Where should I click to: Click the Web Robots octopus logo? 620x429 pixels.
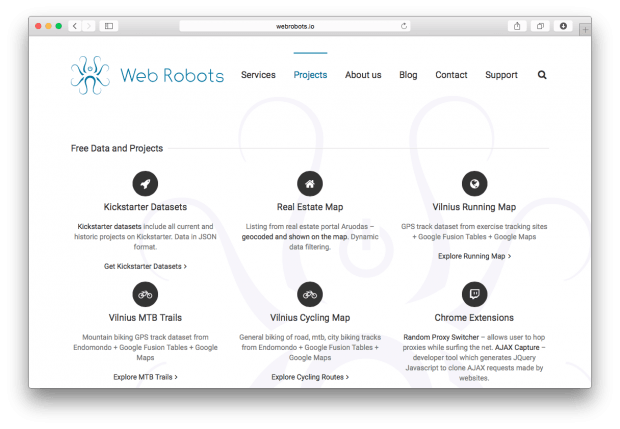90,75
